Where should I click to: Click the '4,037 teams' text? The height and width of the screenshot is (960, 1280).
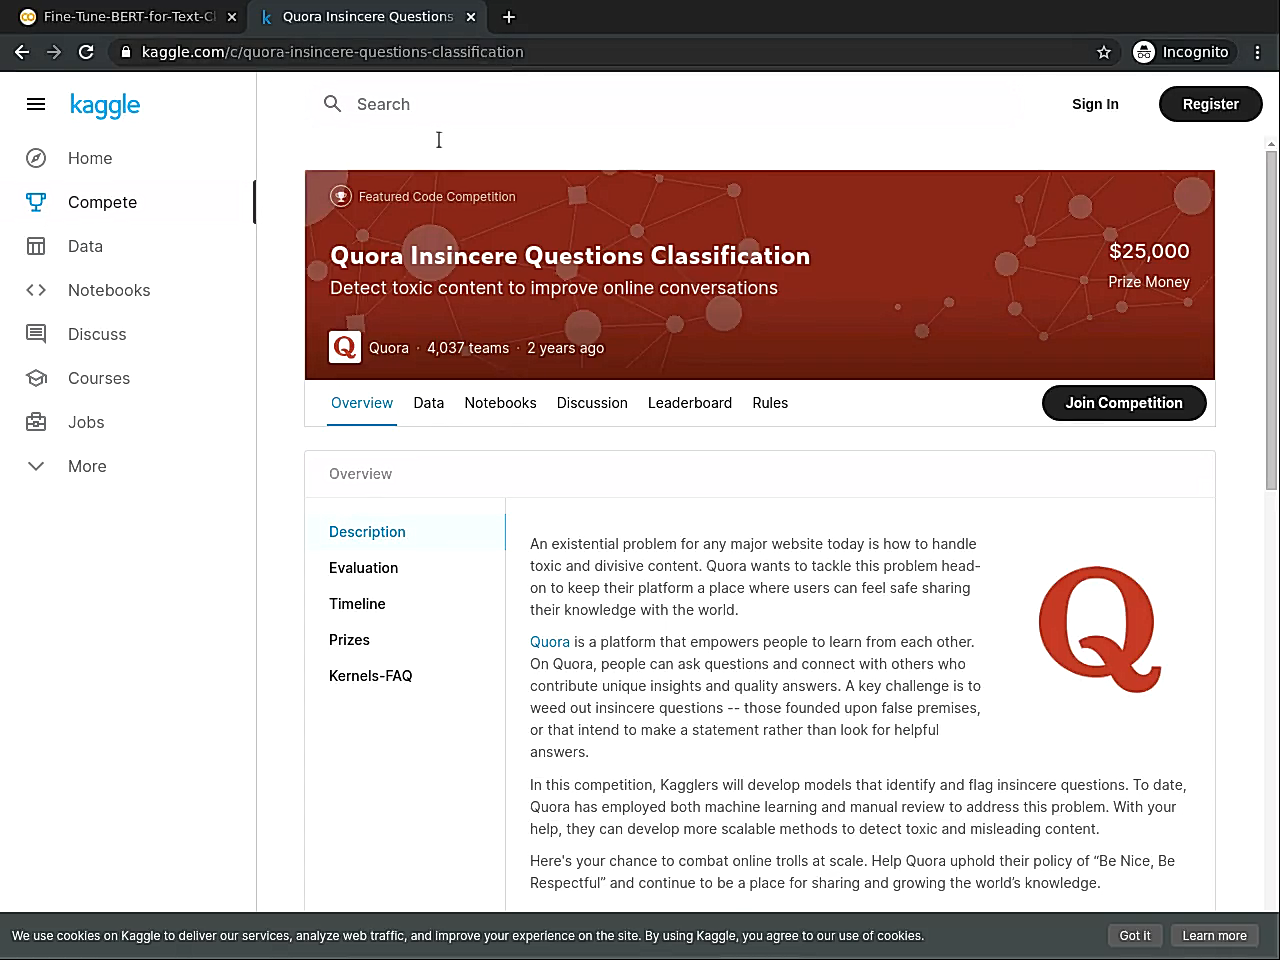468,348
